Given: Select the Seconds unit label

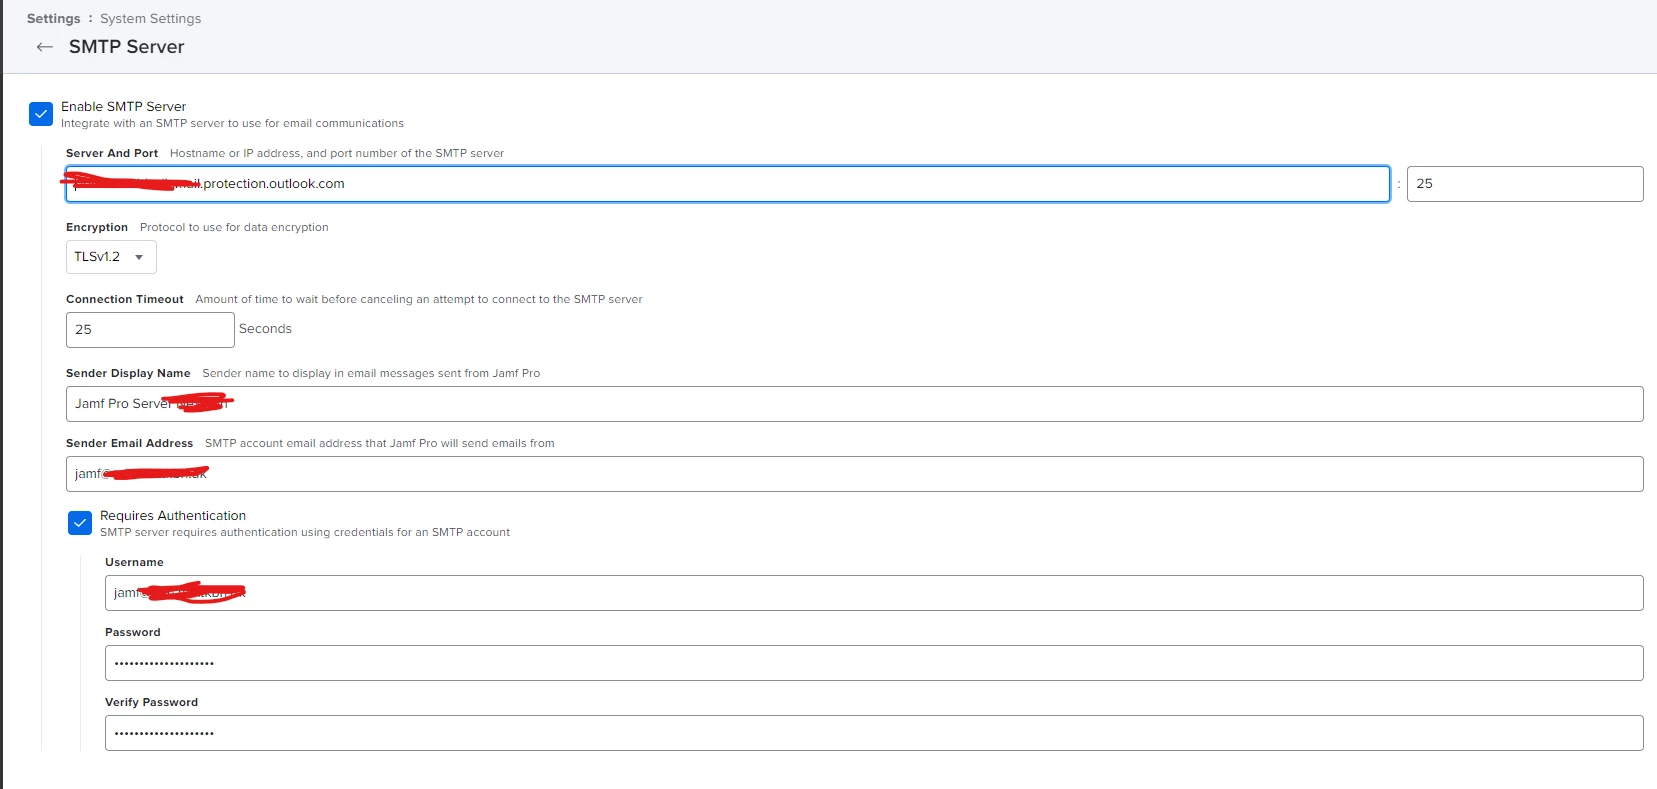Looking at the screenshot, I should 265,329.
